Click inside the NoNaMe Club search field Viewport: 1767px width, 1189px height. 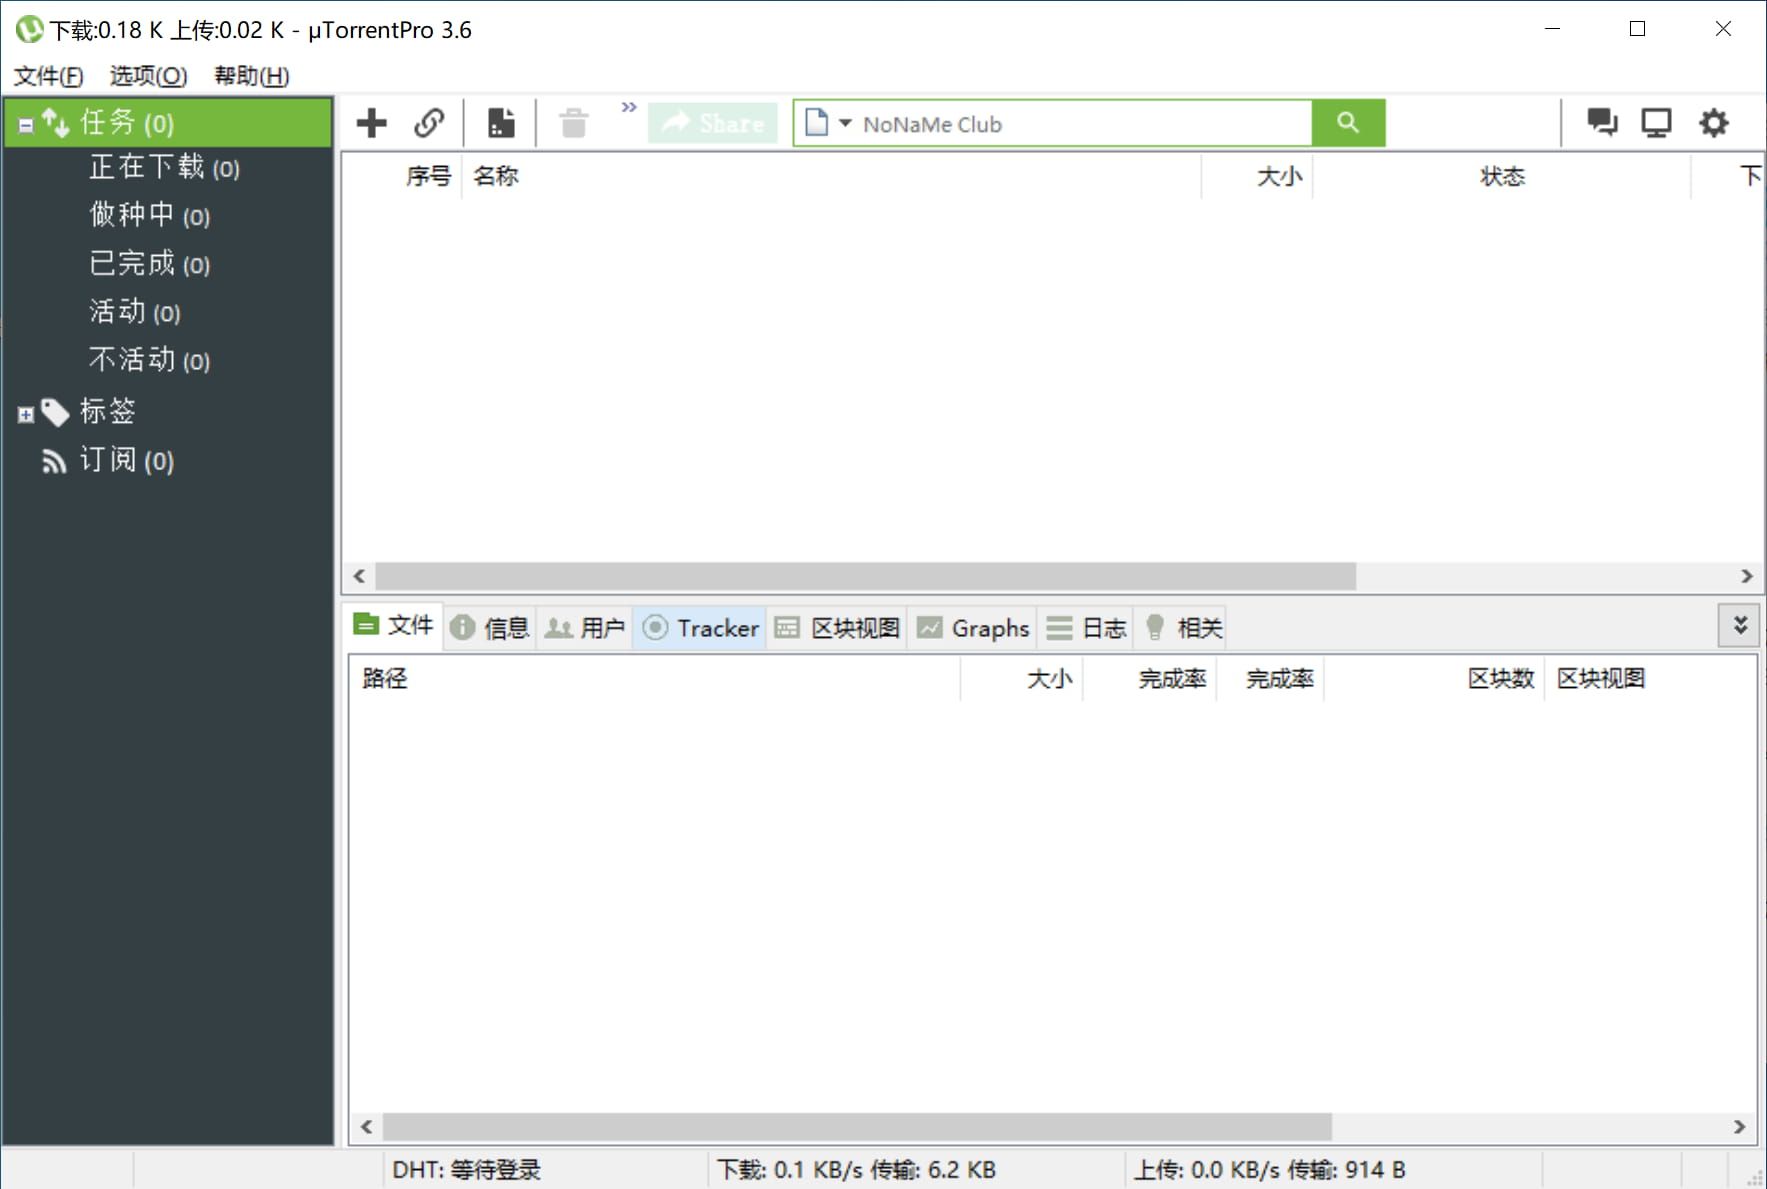click(1050, 123)
